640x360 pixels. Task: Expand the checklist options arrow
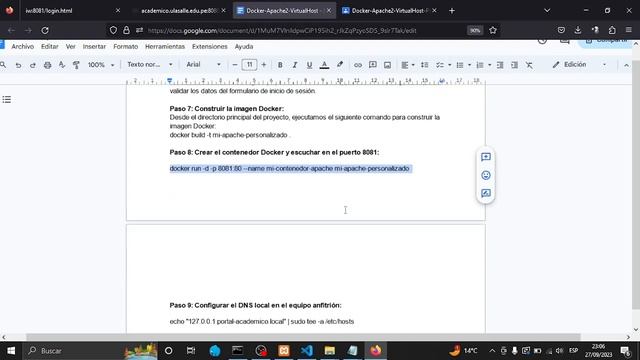coord(450,65)
